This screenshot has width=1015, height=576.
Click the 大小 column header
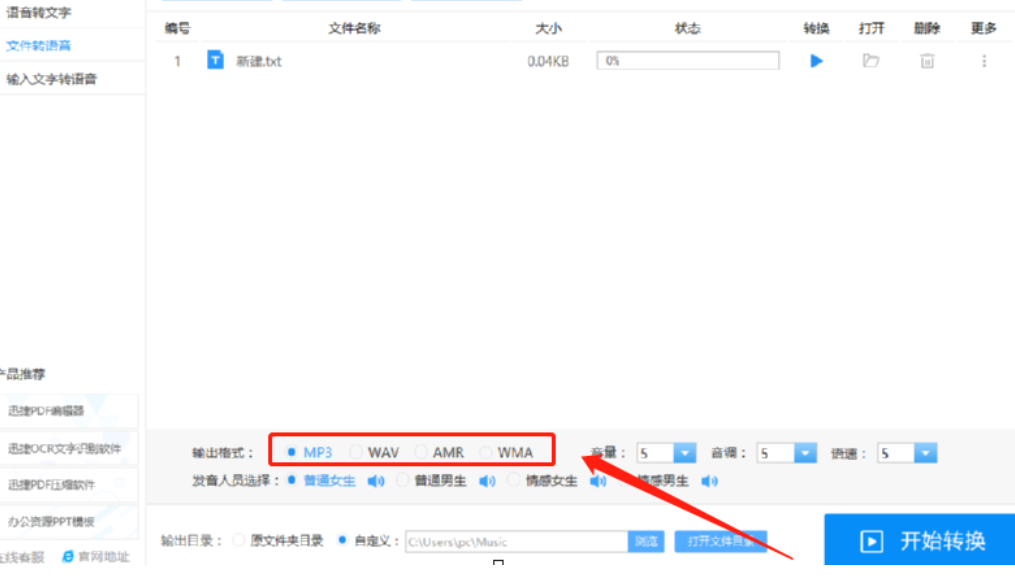[548, 28]
